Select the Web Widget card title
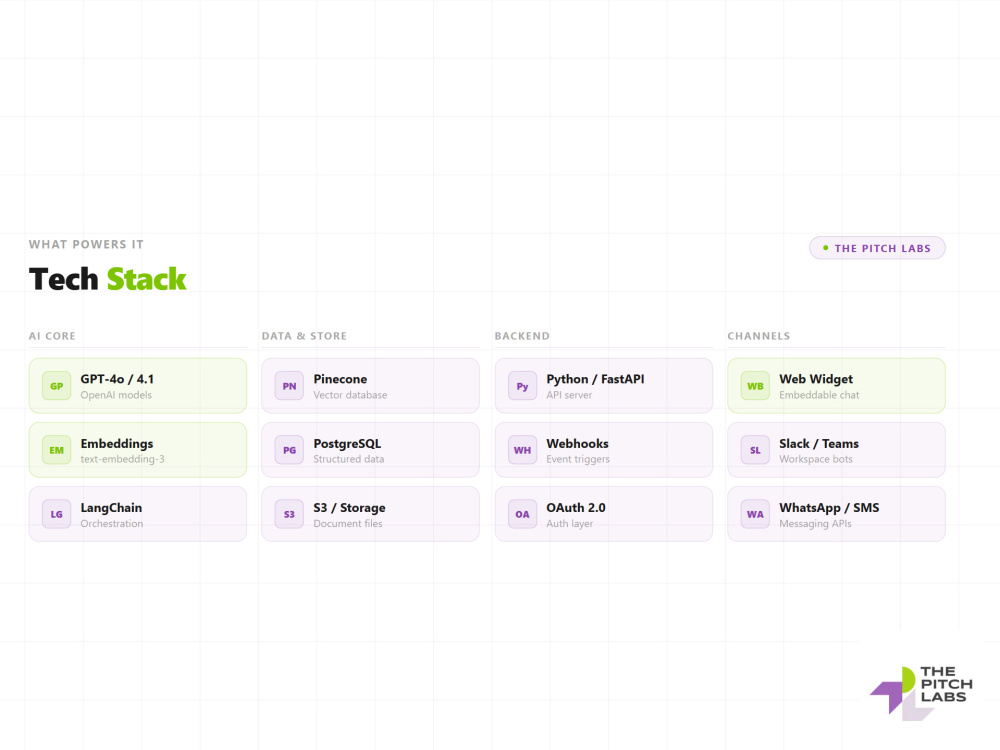 tap(816, 379)
